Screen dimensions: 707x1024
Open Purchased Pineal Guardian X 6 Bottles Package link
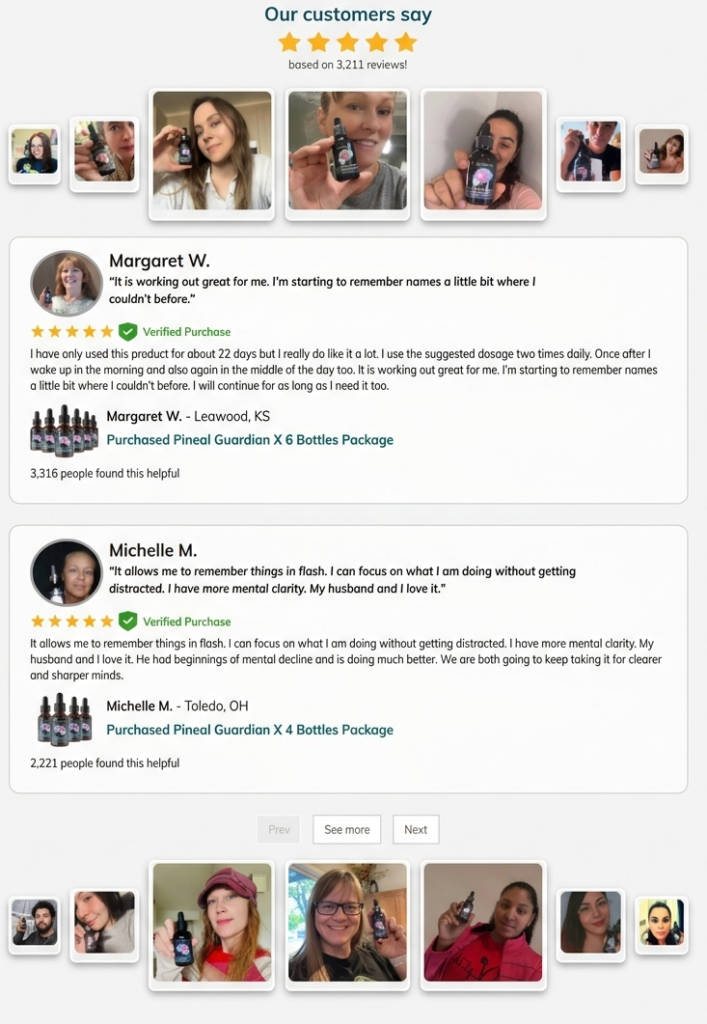[x=250, y=440]
